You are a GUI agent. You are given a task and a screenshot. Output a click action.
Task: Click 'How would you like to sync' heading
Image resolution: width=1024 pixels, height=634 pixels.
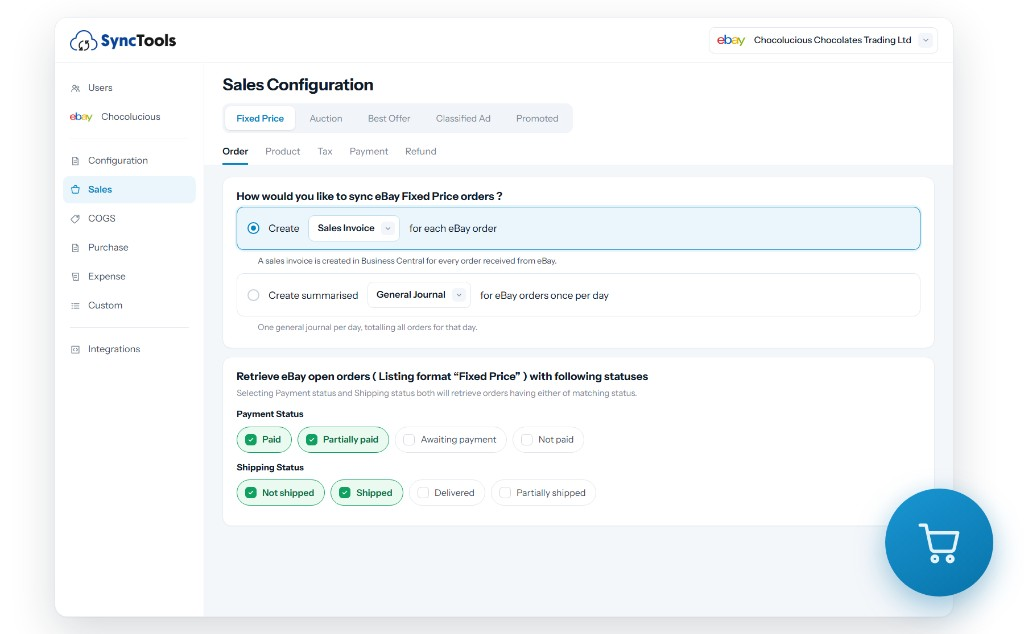[369, 197]
